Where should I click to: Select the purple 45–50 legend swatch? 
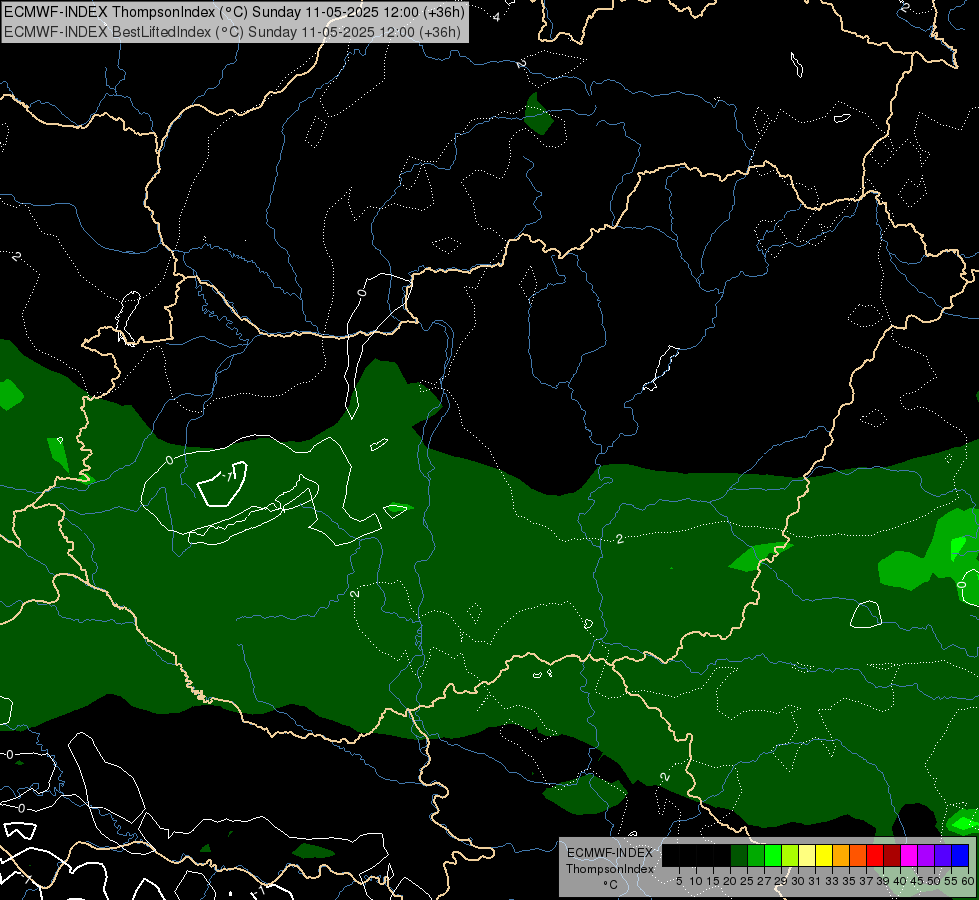tap(926, 856)
